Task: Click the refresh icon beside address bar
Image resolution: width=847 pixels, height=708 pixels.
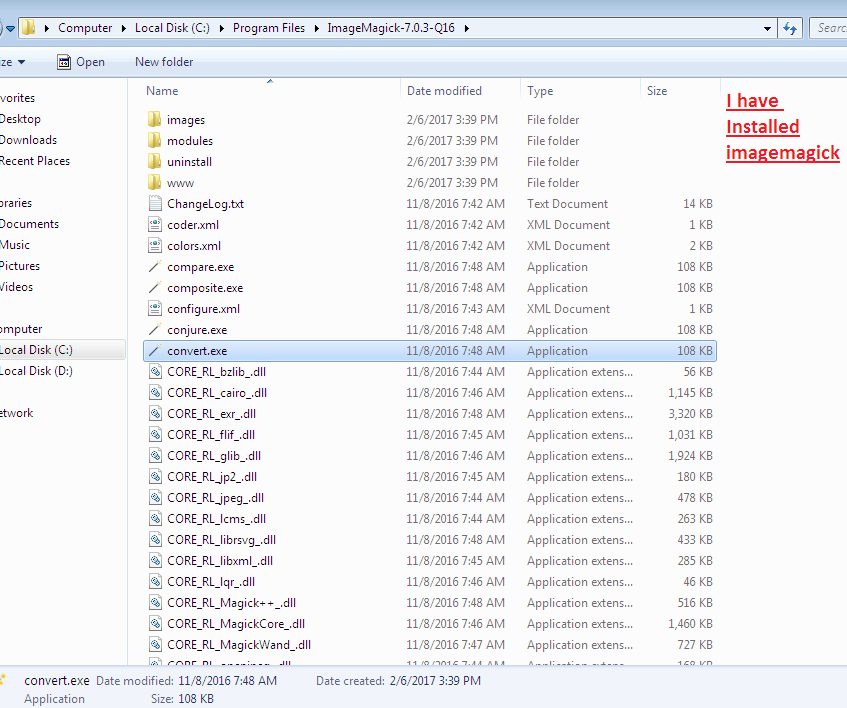Action: pos(790,28)
